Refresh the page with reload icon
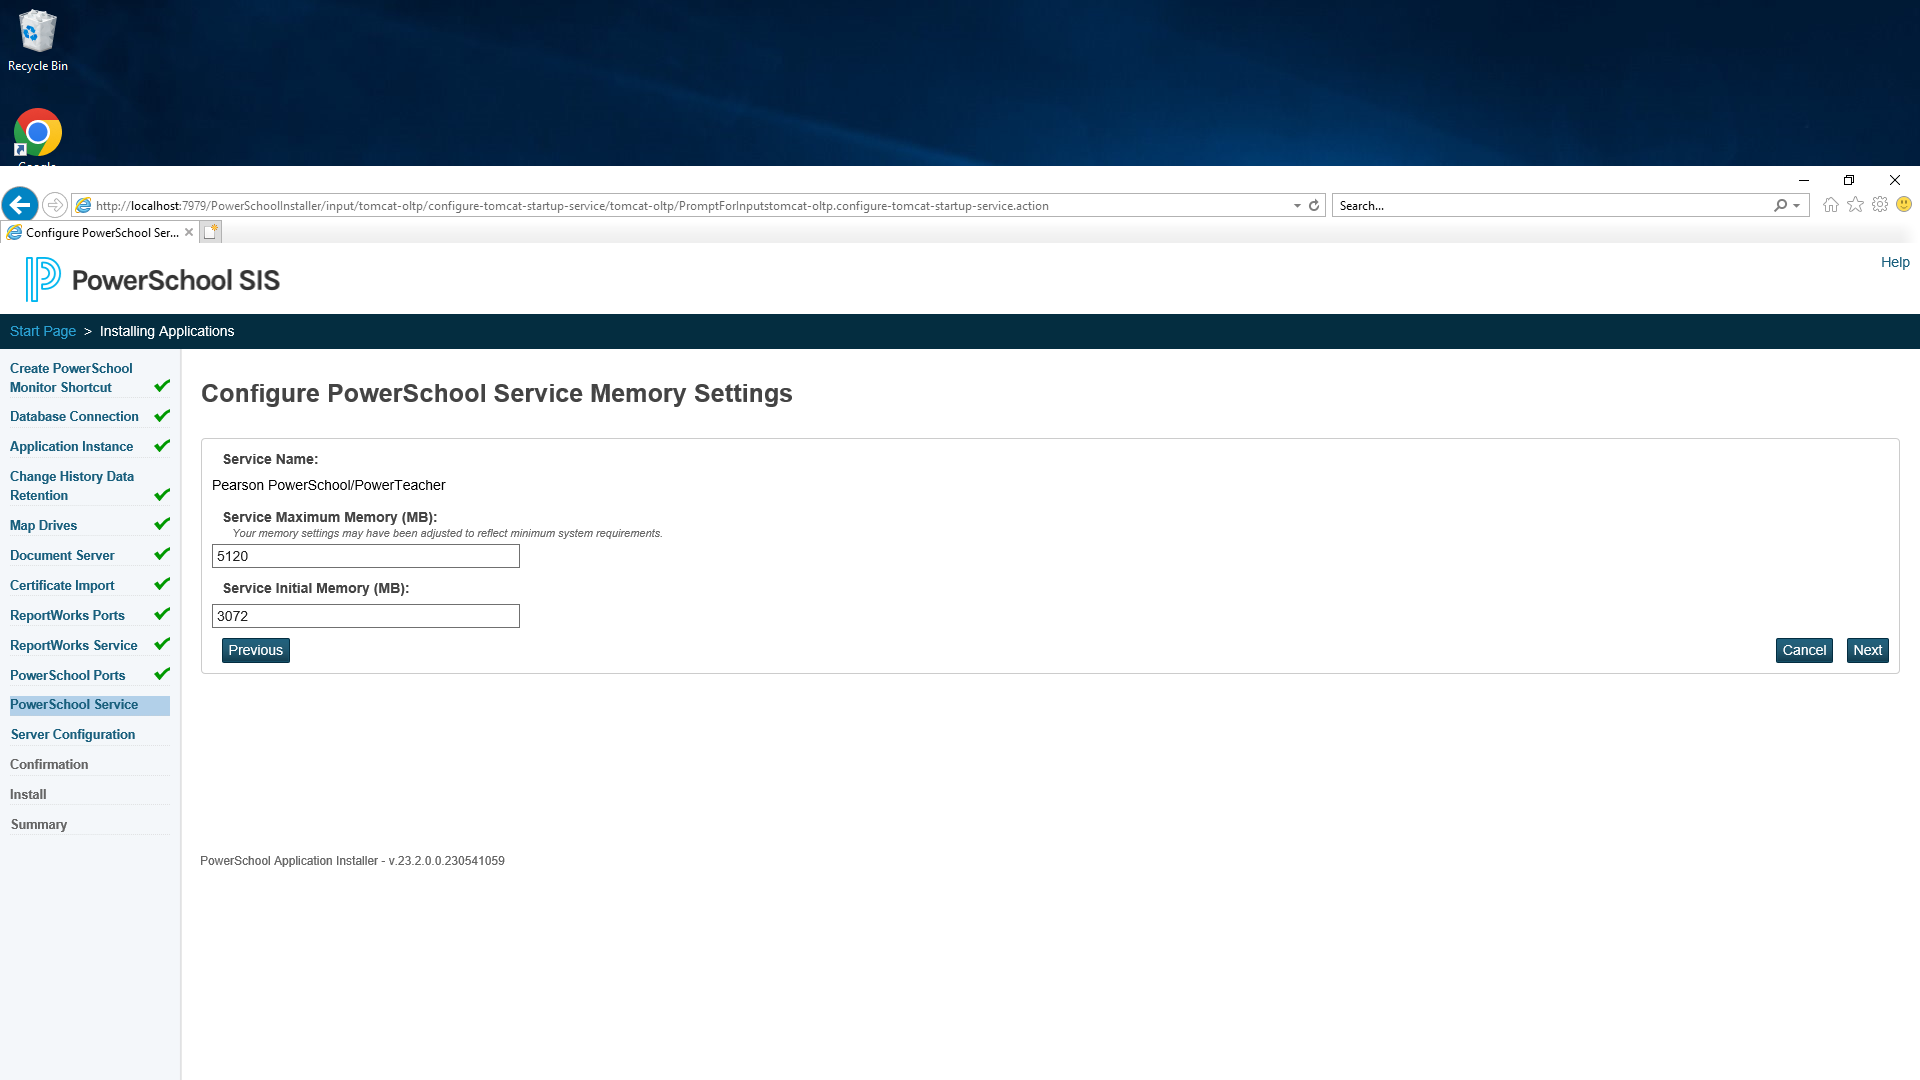Viewport: 1920px width, 1080px height. tap(1314, 205)
